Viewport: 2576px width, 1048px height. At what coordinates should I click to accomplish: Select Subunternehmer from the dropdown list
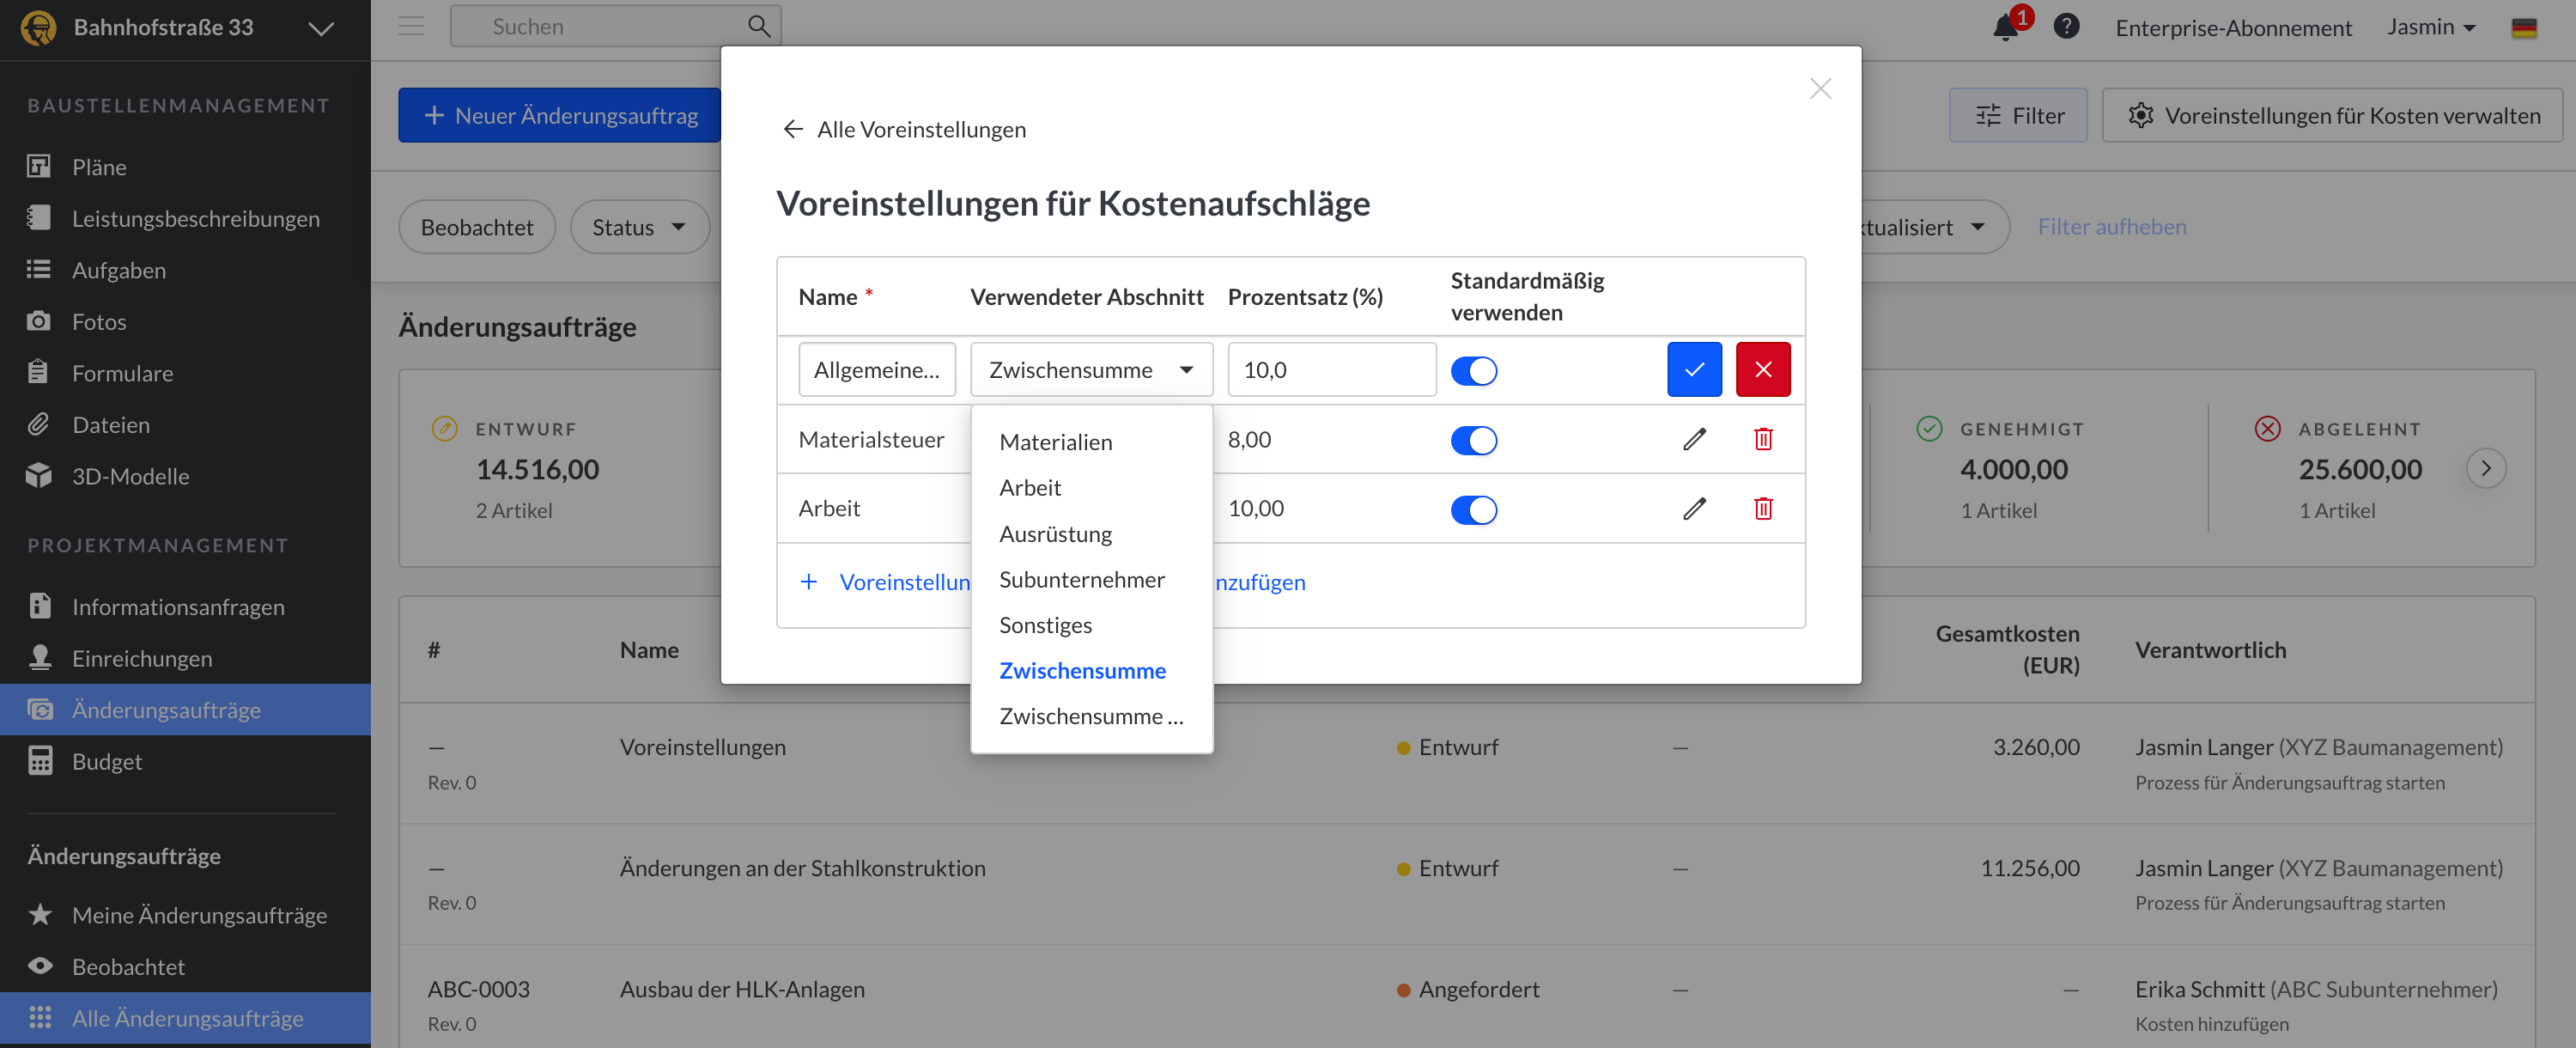[x=1081, y=579]
